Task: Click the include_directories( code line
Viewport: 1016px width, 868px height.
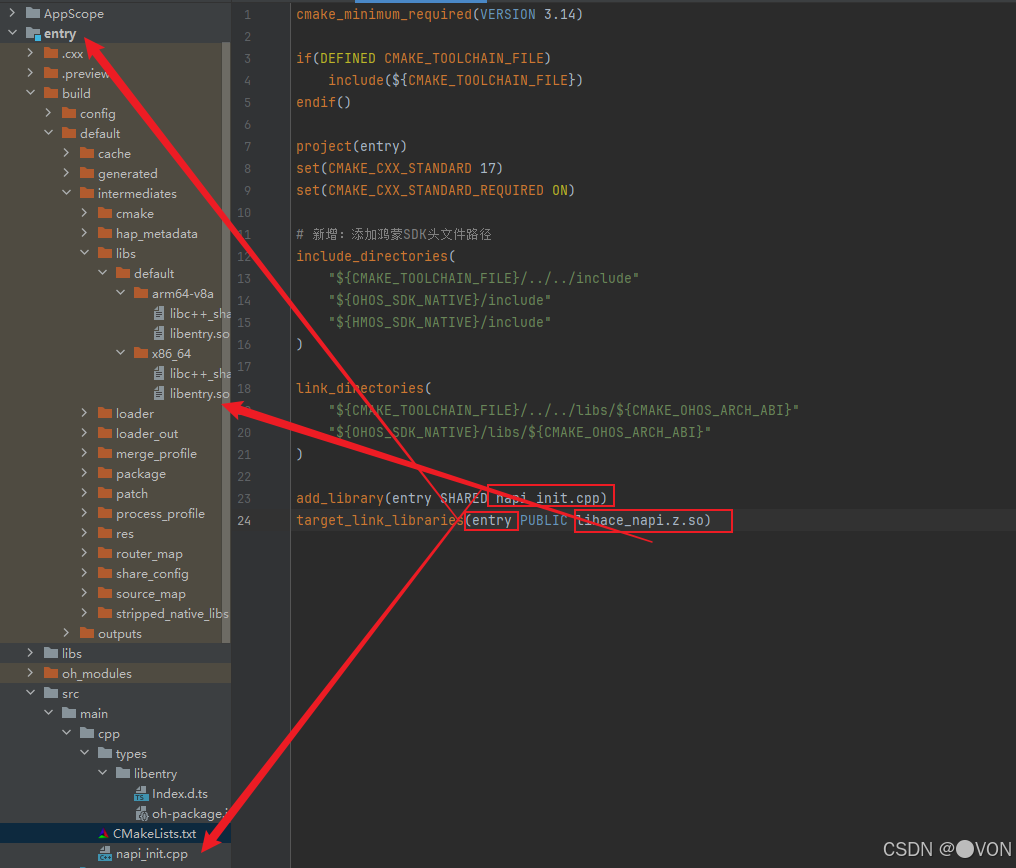Action: (376, 257)
